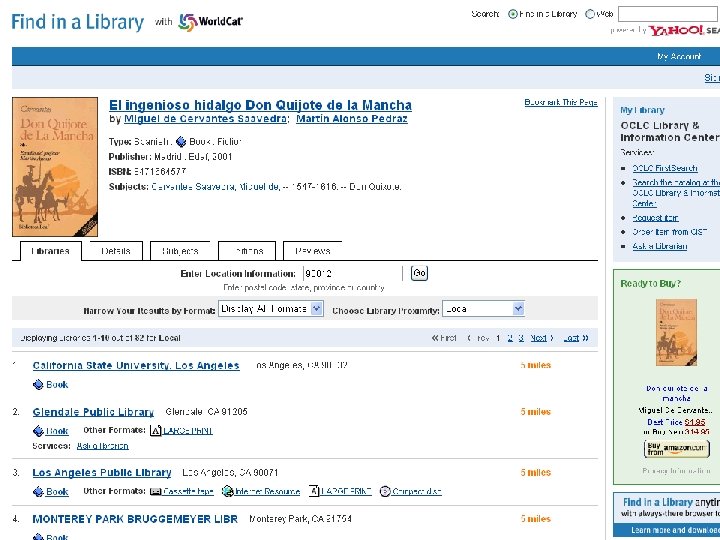Screen dimensions: 720x540
Task: Switch to the Details tab
Action: [116, 251]
